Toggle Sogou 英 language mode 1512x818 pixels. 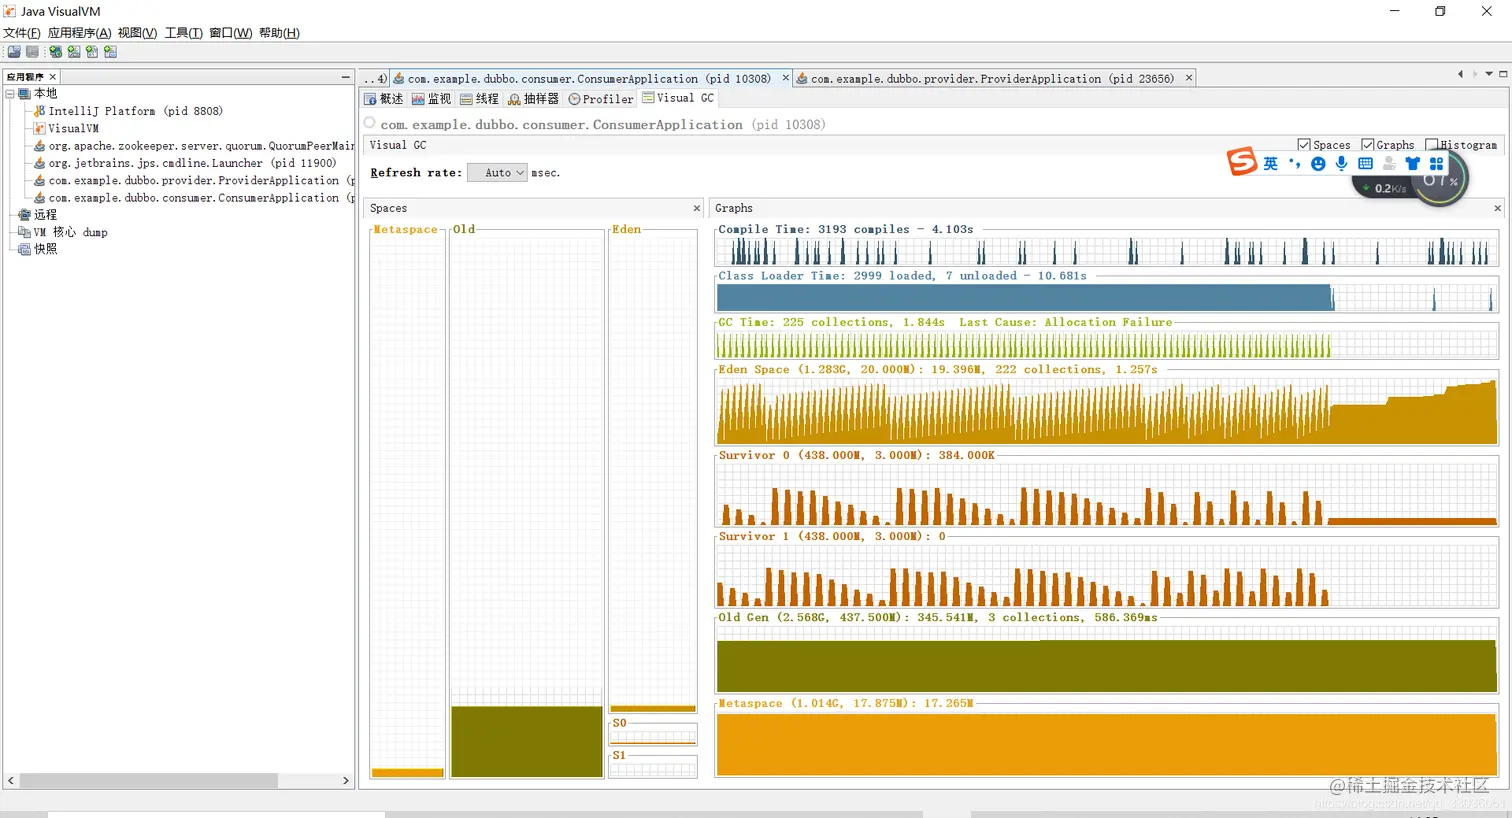pyautogui.click(x=1270, y=164)
